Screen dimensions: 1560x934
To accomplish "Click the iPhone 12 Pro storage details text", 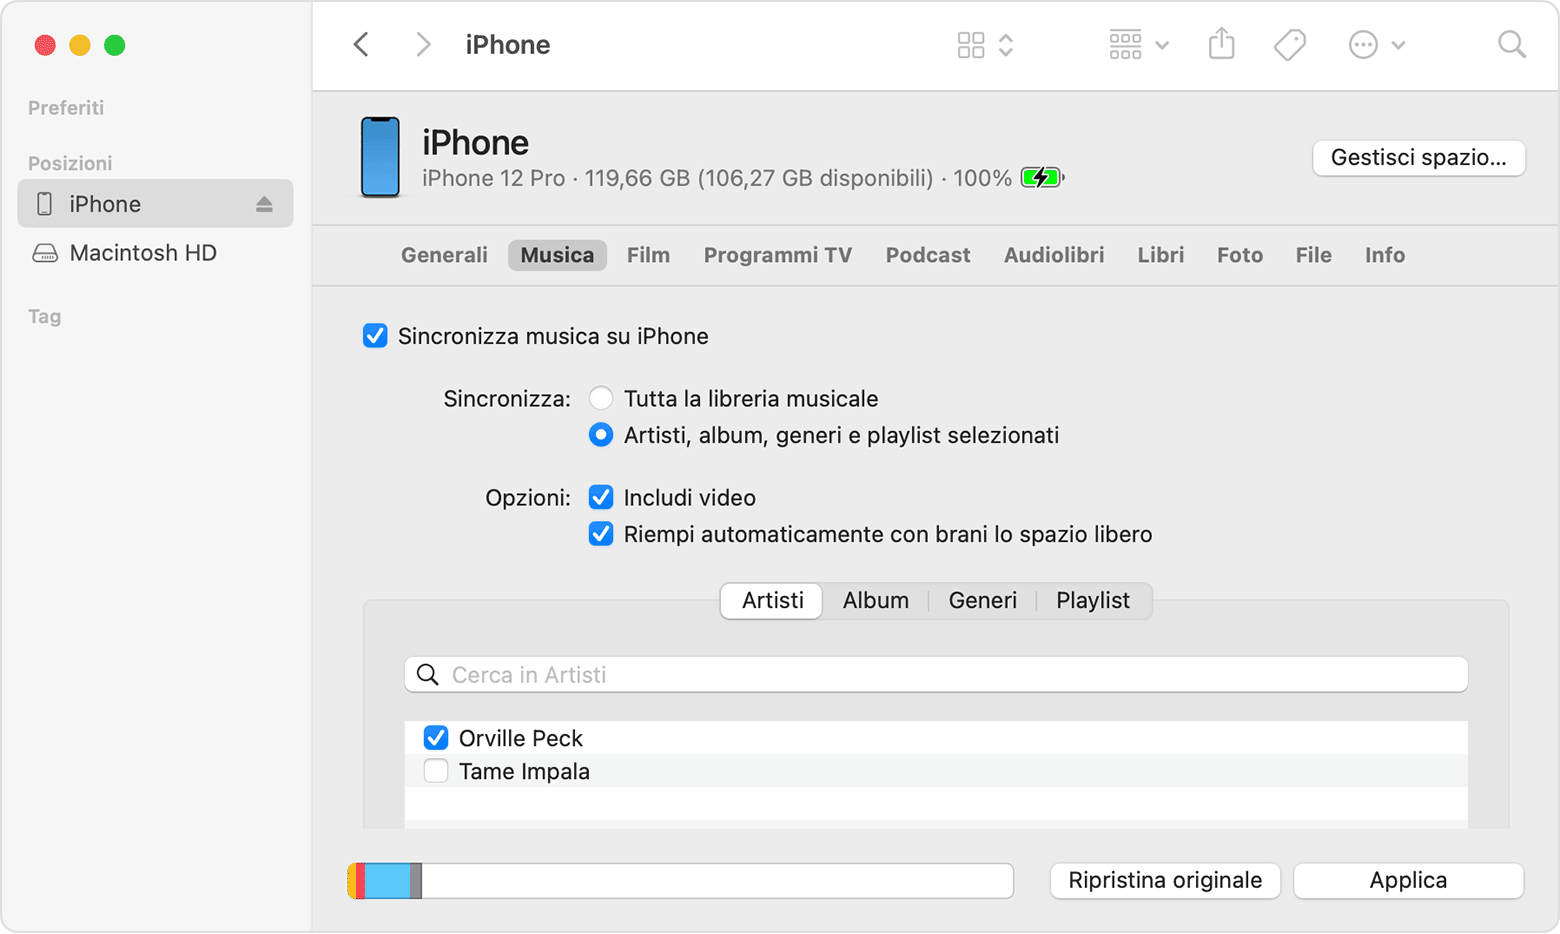I will pos(717,179).
